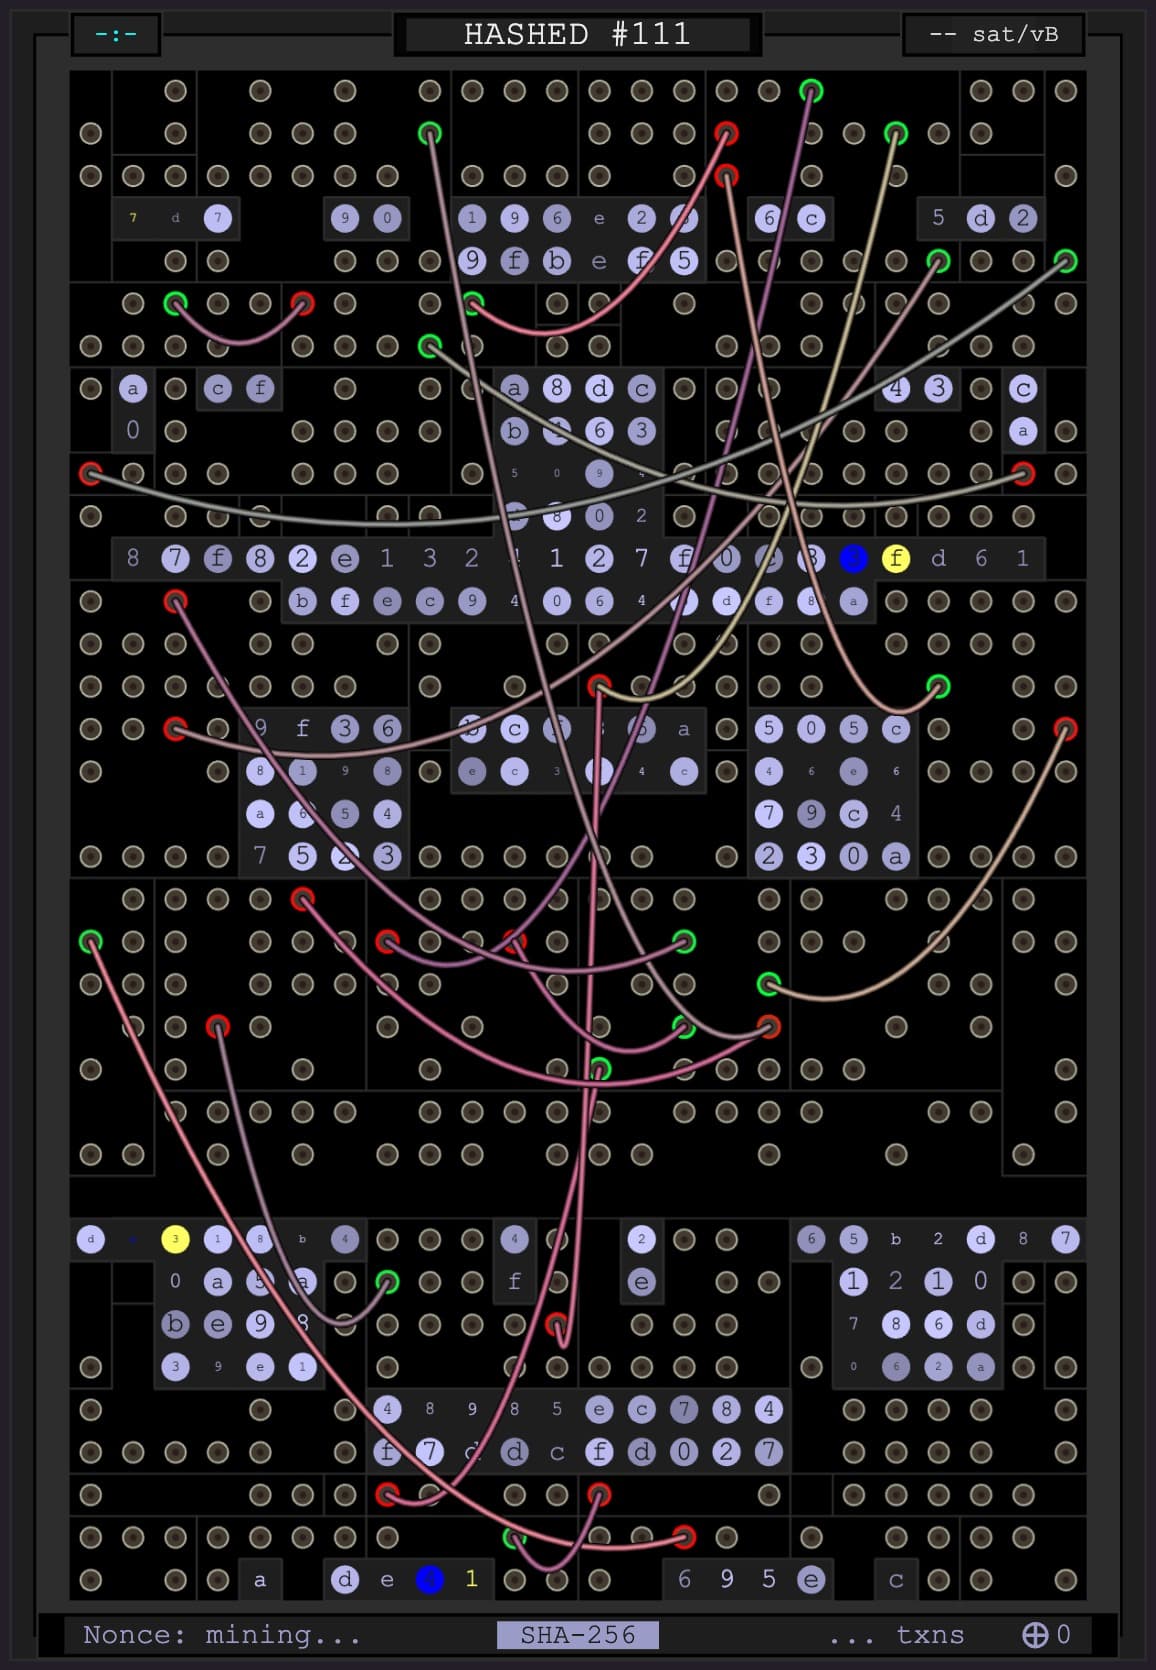This screenshot has height=1670, width=1156.
Task: Click the green jack on the far left edge
Action: pyautogui.click(x=91, y=941)
